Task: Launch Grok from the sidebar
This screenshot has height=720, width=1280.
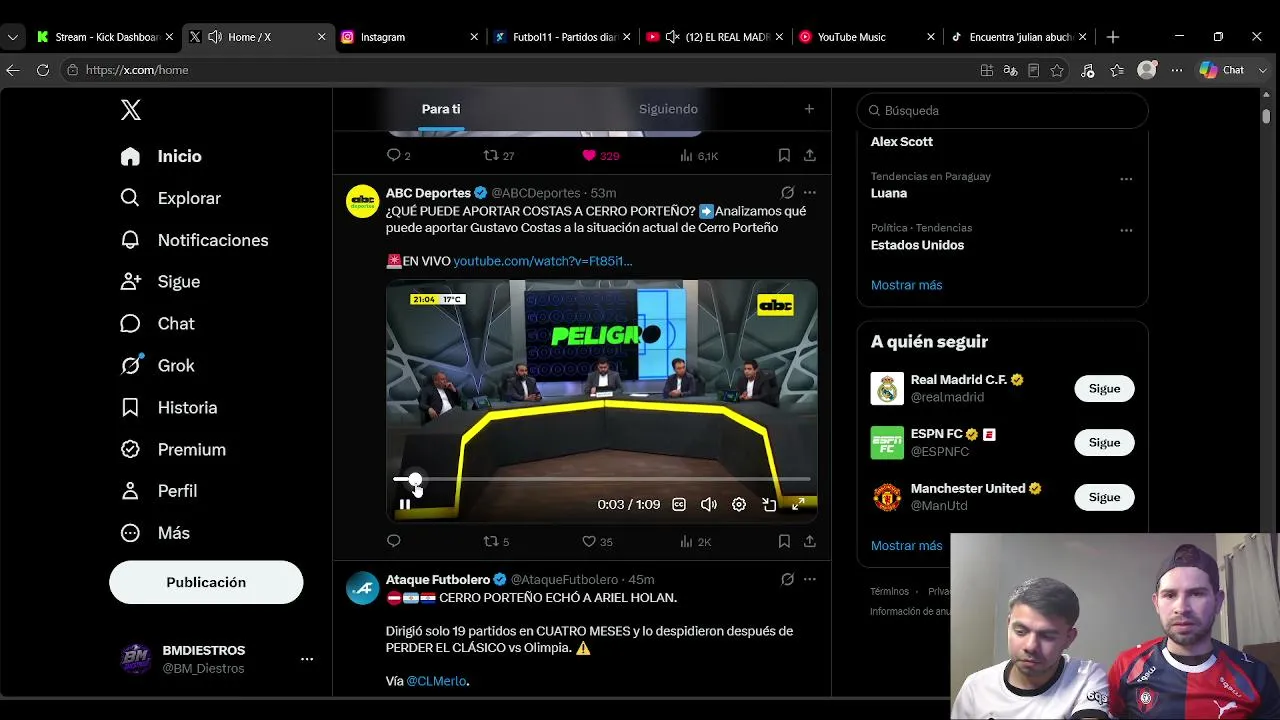Action: point(157,366)
